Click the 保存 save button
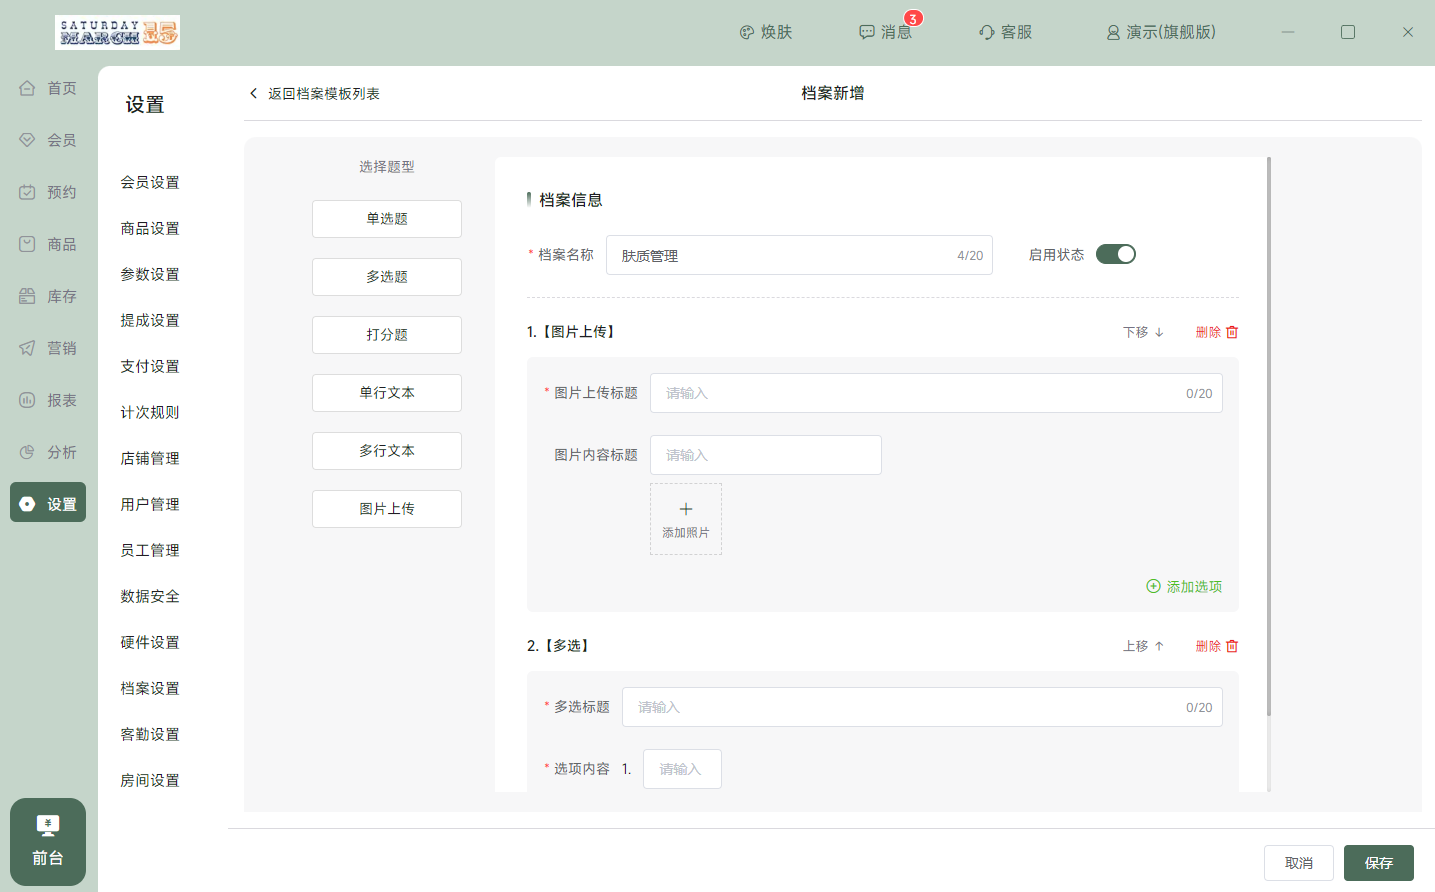This screenshot has height=892, width=1435. tap(1378, 863)
